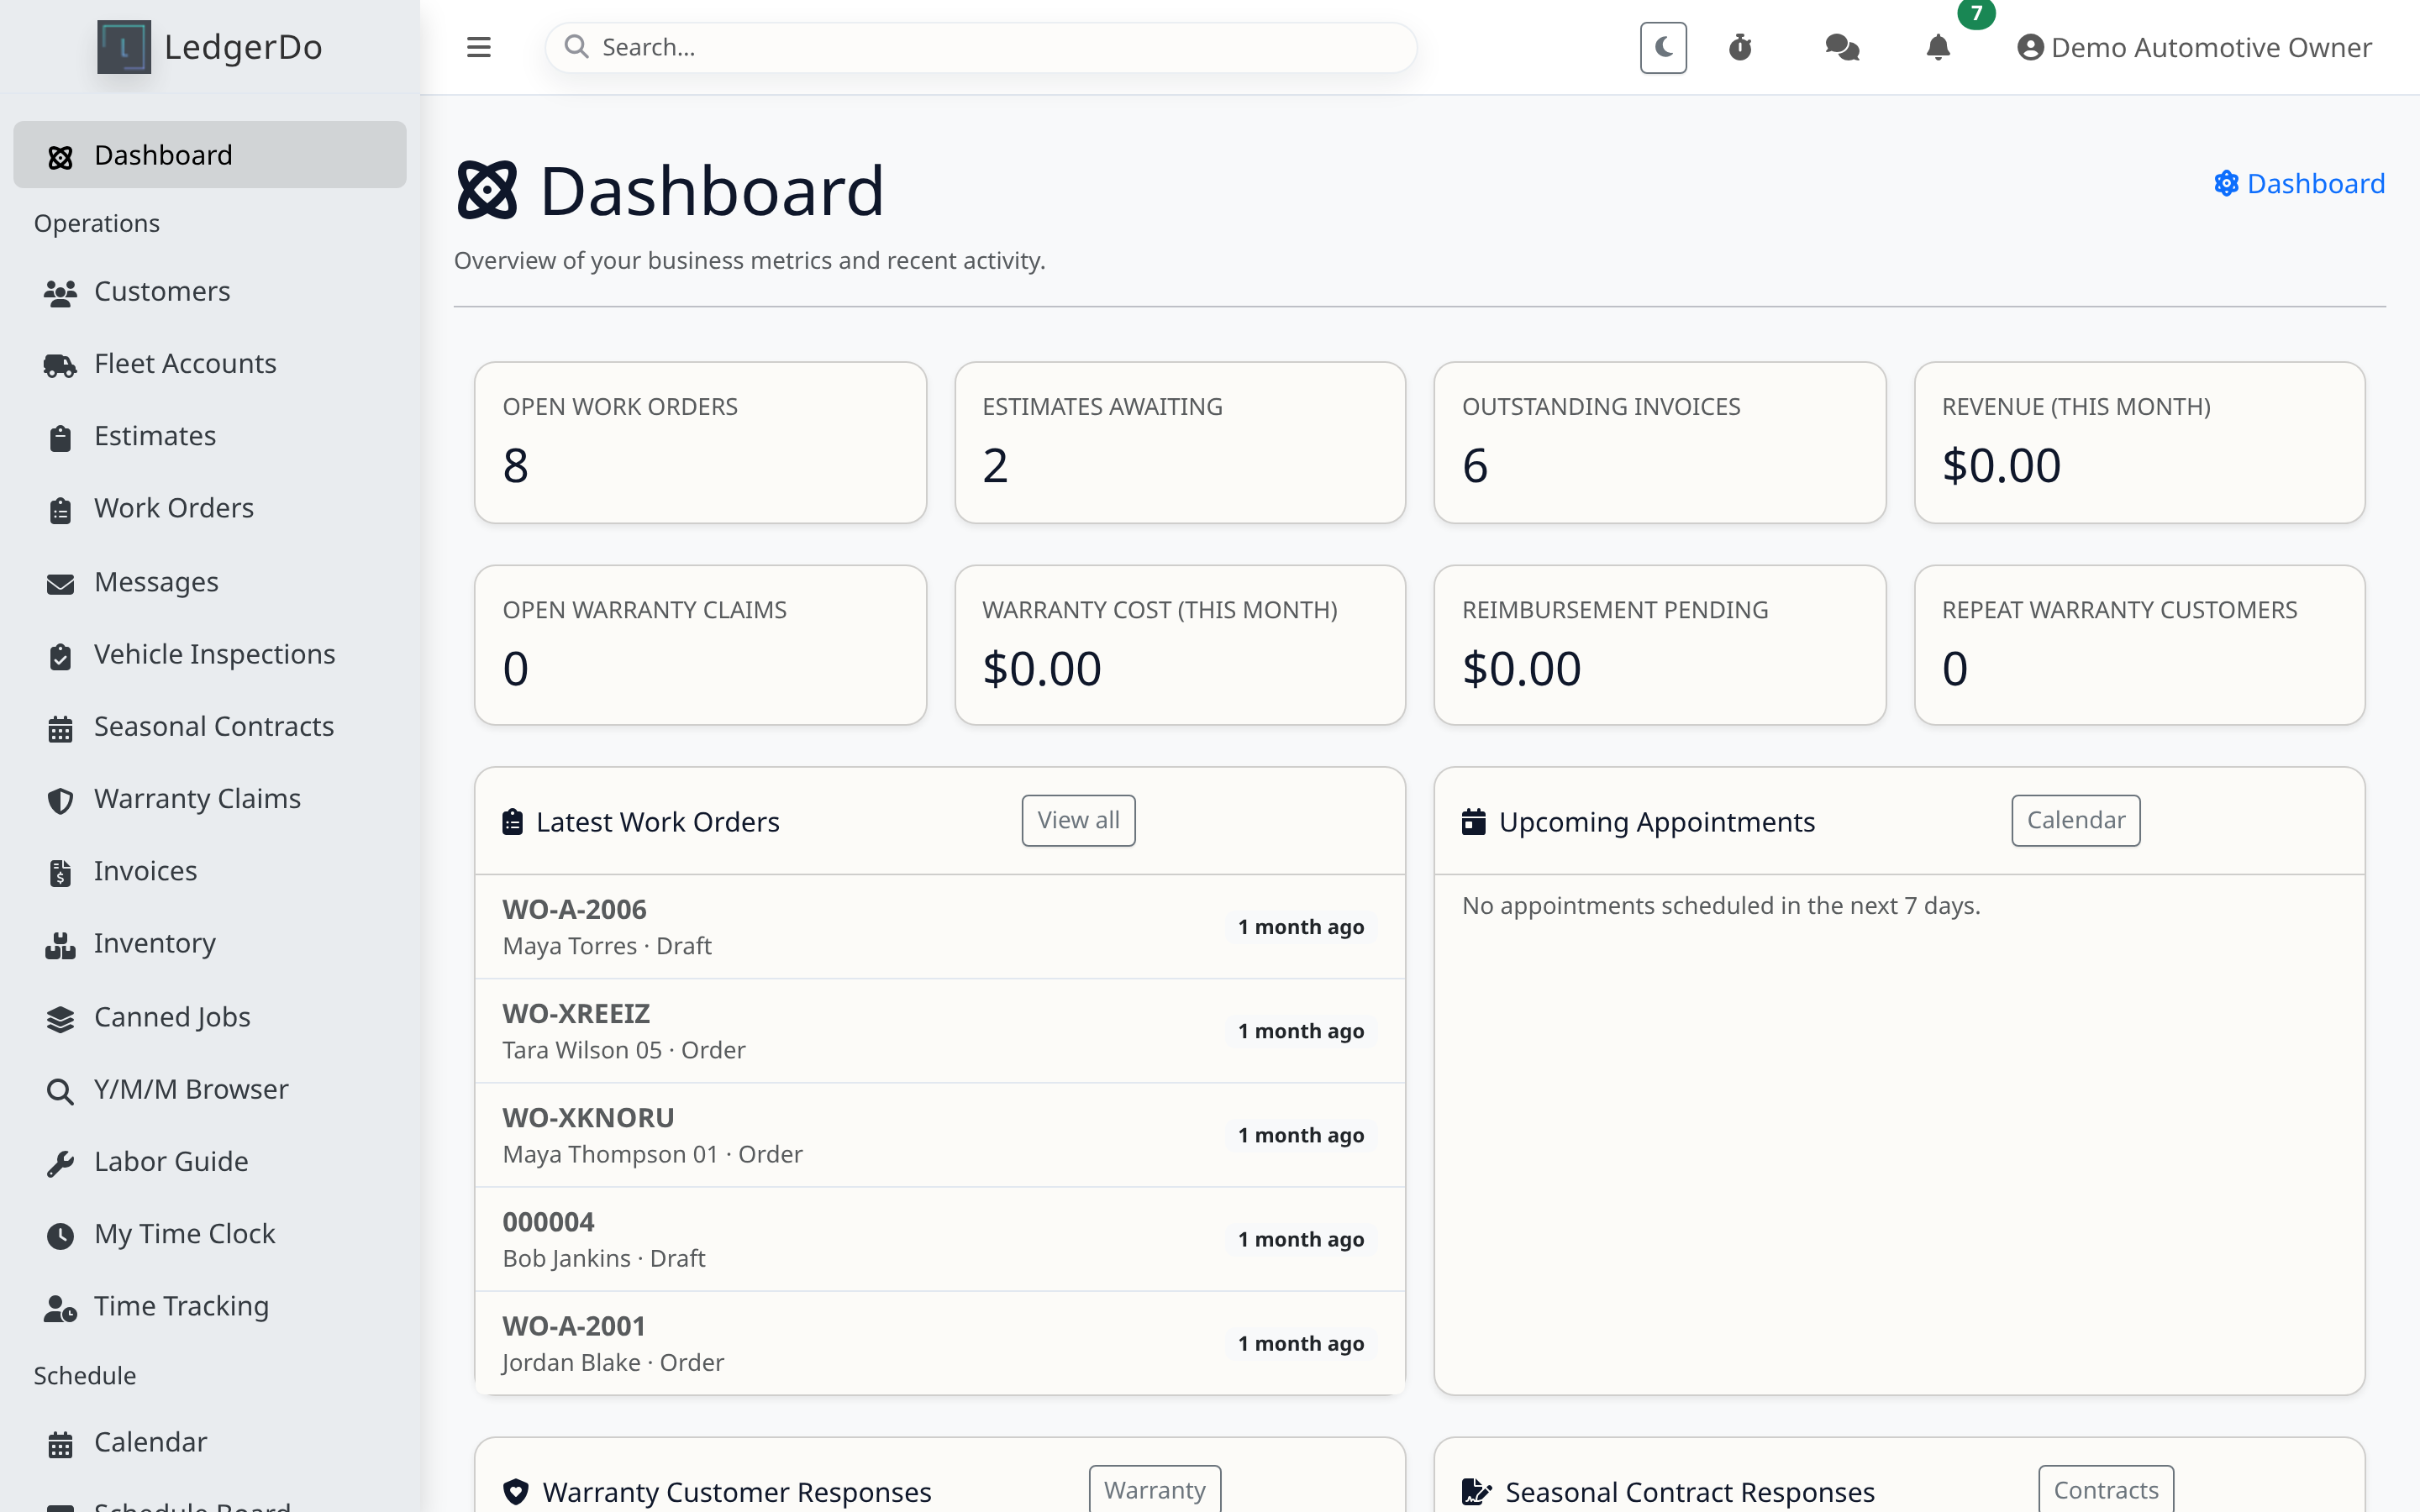Click the Outstanding Invoices metric card
Image resolution: width=2420 pixels, height=1512 pixels.
pyautogui.click(x=1660, y=442)
